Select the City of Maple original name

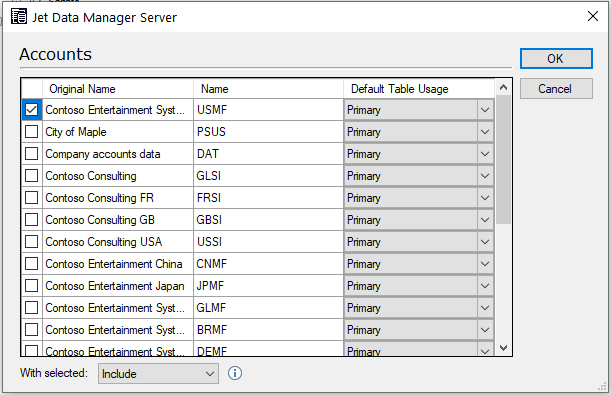coord(76,132)
